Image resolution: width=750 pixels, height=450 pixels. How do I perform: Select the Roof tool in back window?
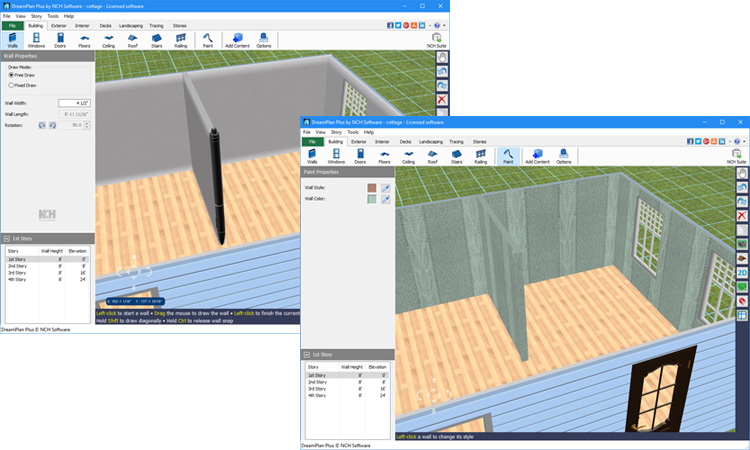(132, 40)
